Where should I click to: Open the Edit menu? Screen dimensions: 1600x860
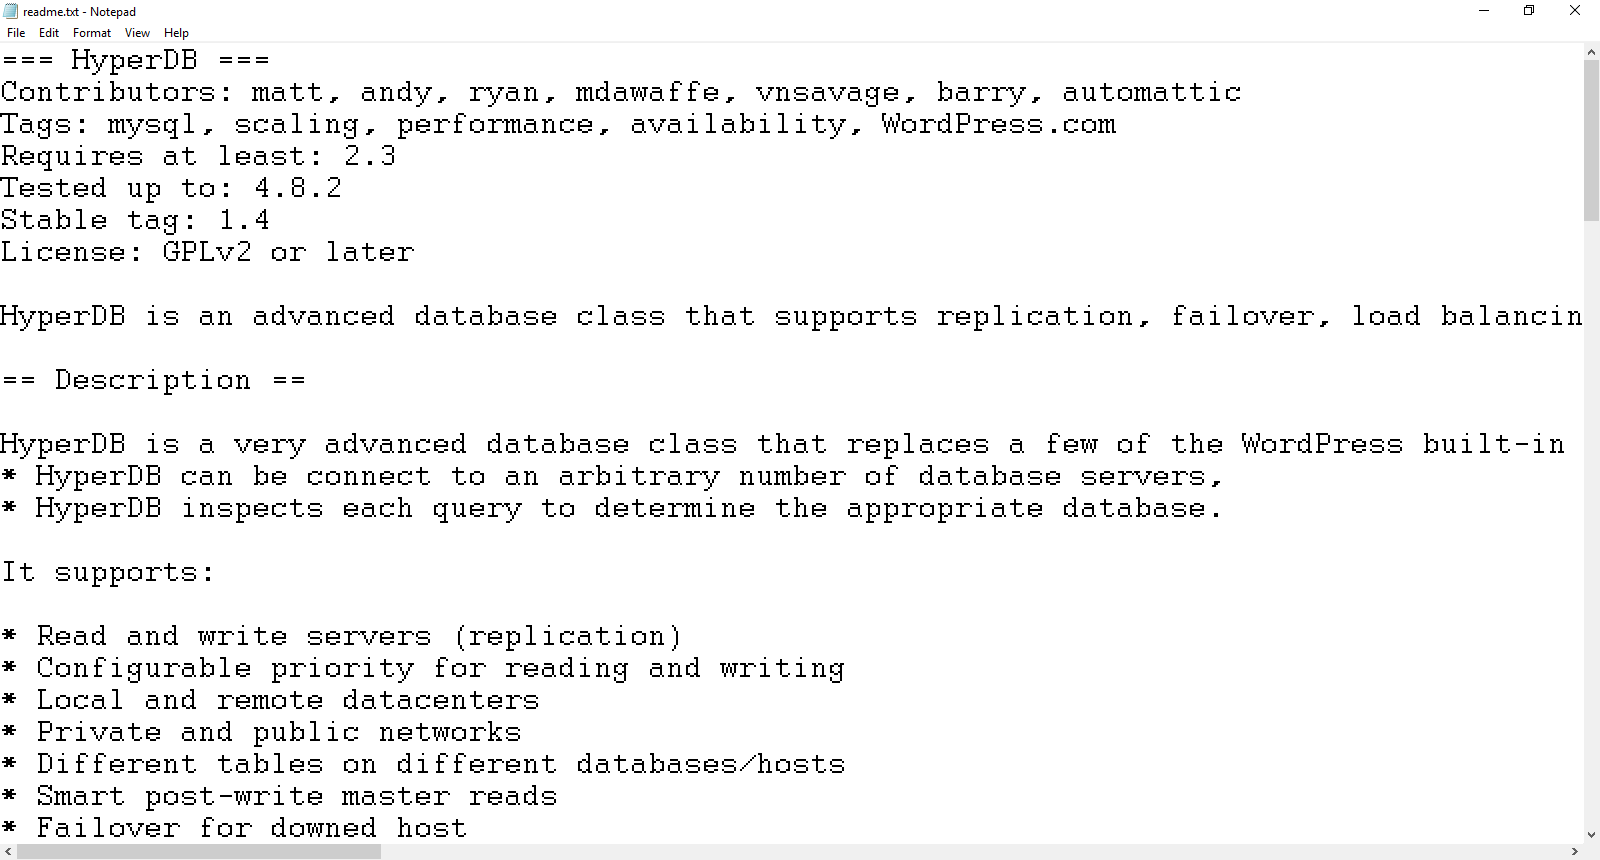[x=49, y=33]
